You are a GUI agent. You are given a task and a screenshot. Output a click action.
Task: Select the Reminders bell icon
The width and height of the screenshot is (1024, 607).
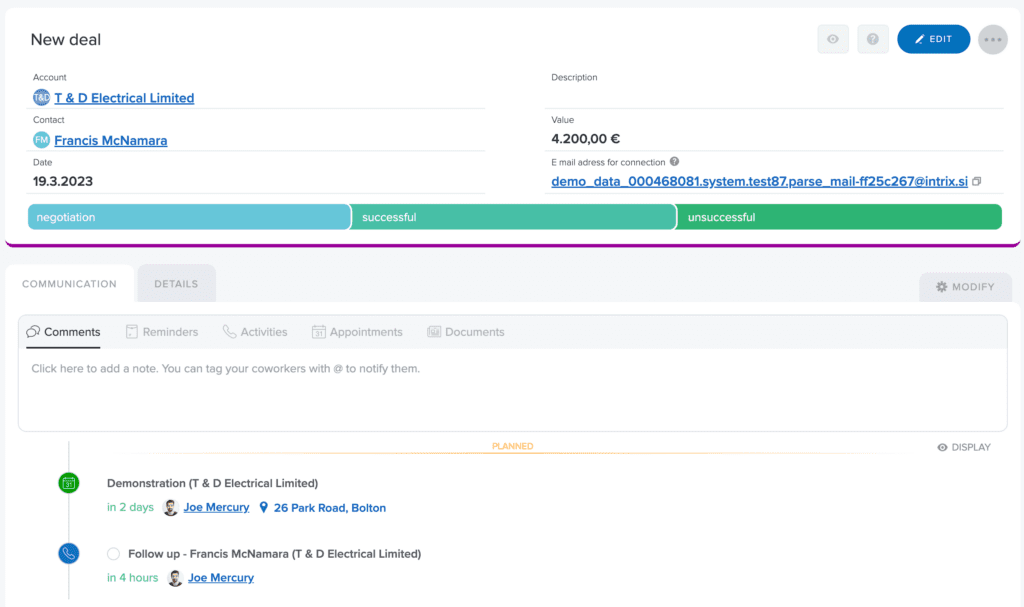pyautogui.click(x=133, y=332)
